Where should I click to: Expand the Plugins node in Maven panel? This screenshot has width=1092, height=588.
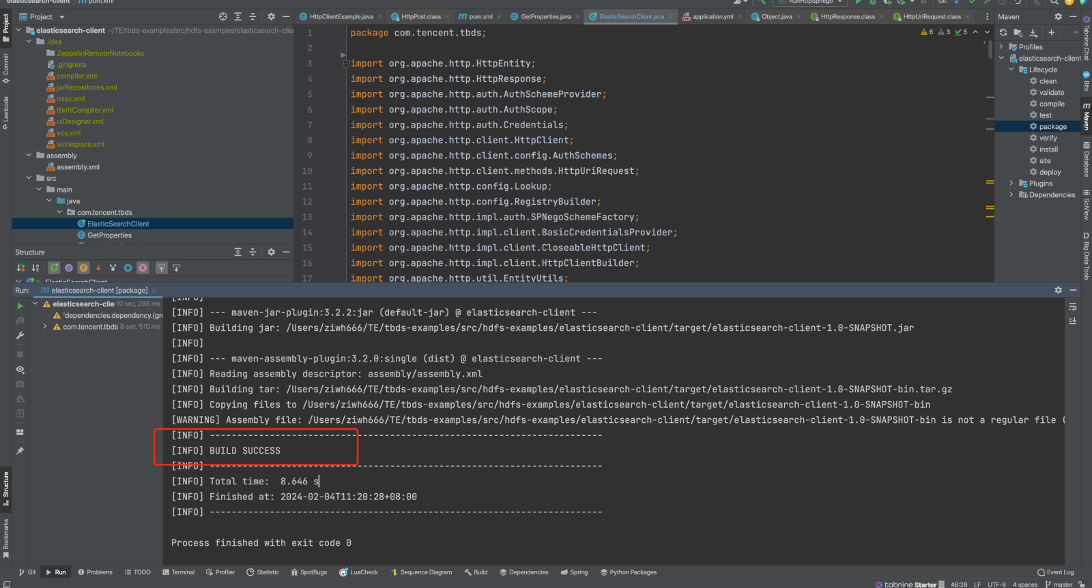[1011, 183]
